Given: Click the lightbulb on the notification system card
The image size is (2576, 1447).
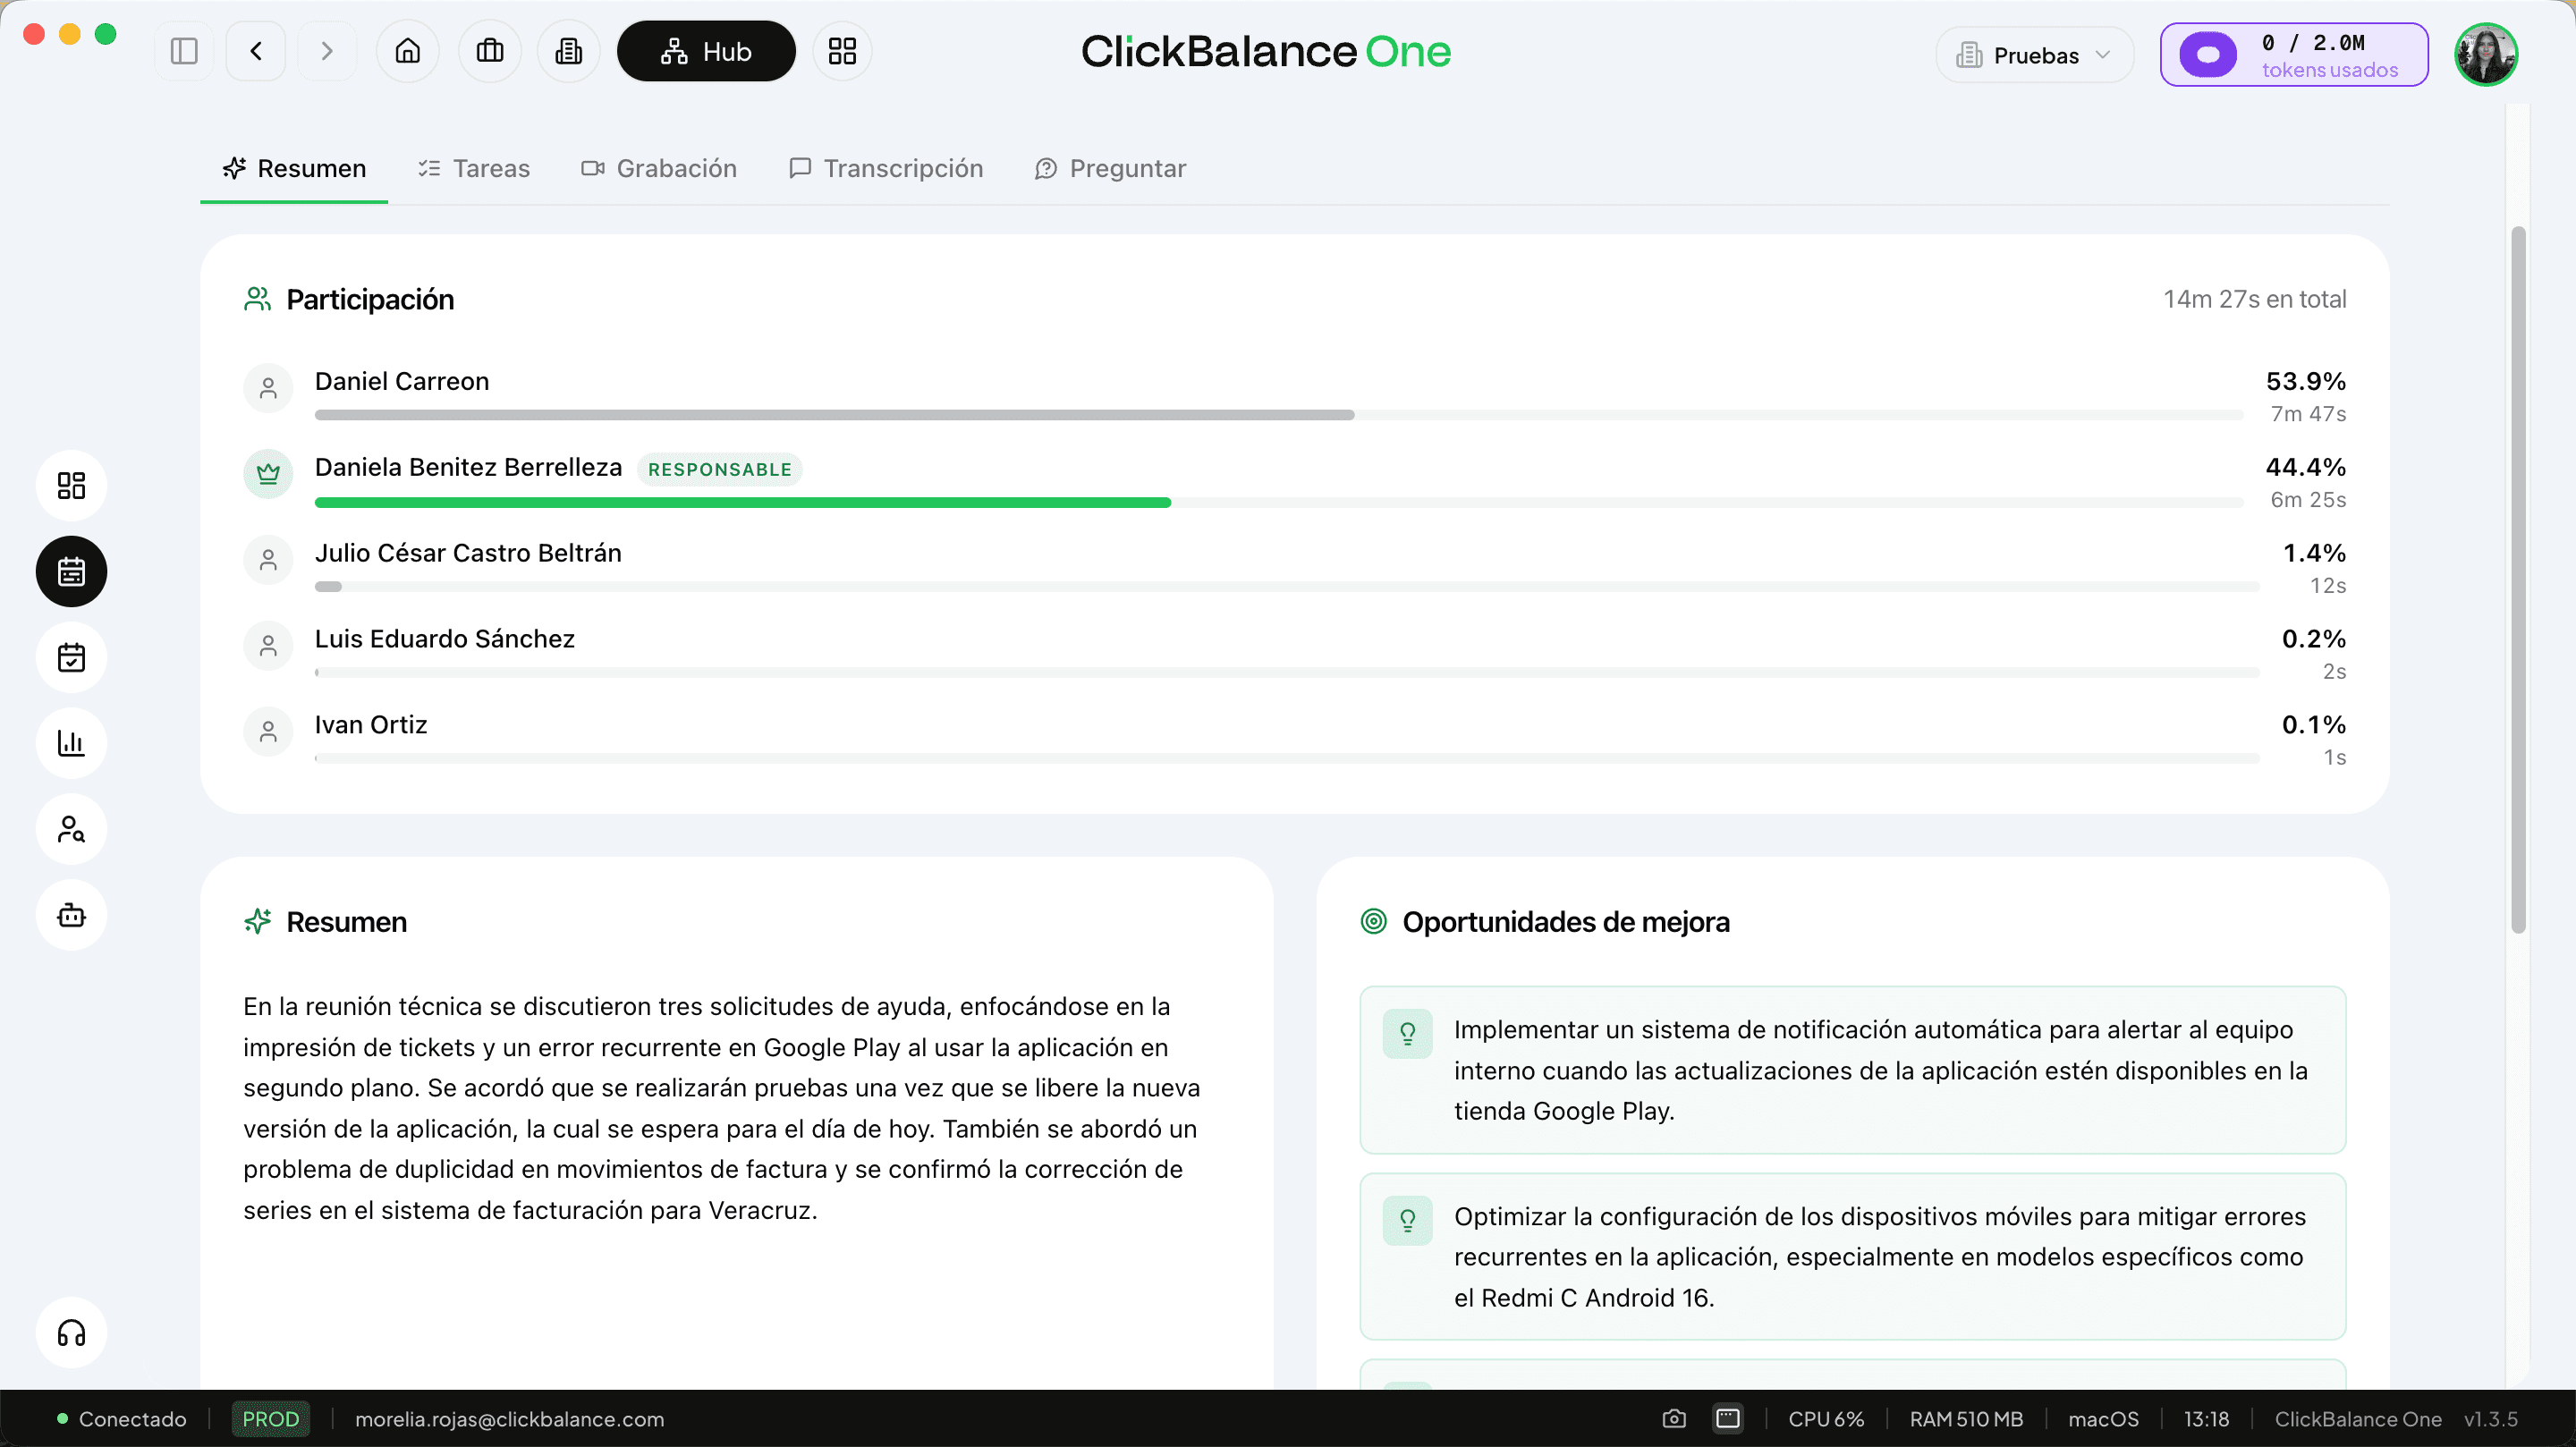Looking at the screenshot, I should (1407, 1034).
